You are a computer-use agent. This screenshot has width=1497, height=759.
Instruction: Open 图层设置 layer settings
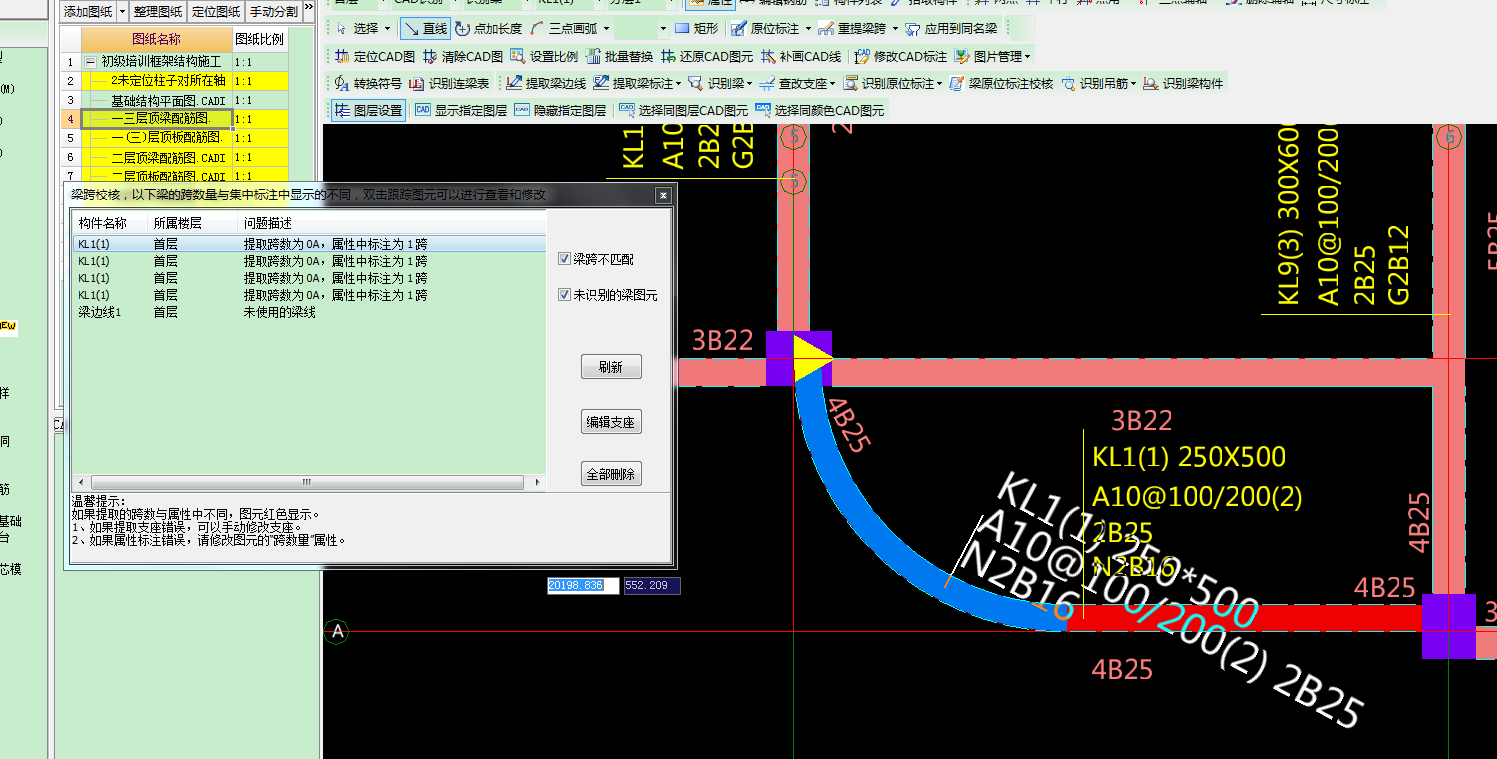click(369, 111)
